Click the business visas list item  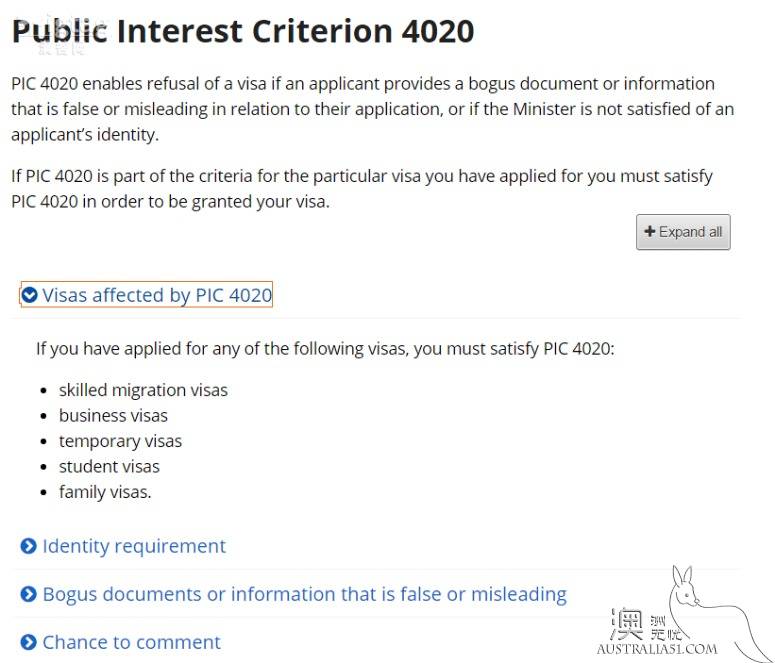pyautogui.click(x=113, y=416)
